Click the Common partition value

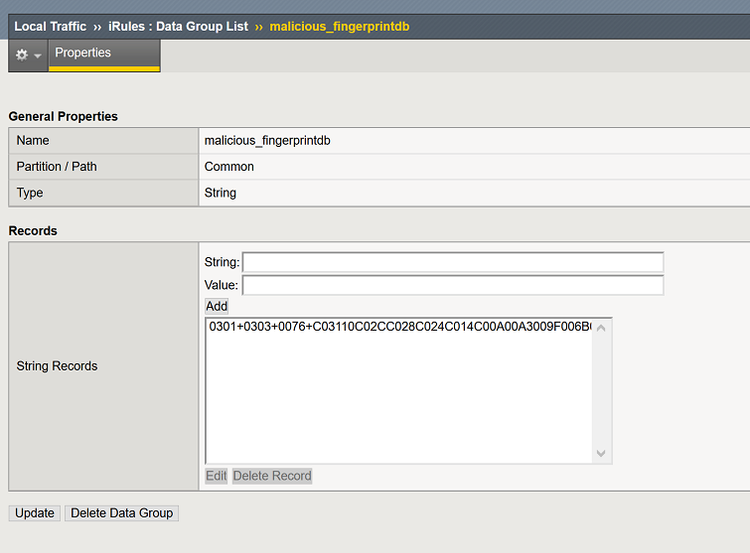229,167
